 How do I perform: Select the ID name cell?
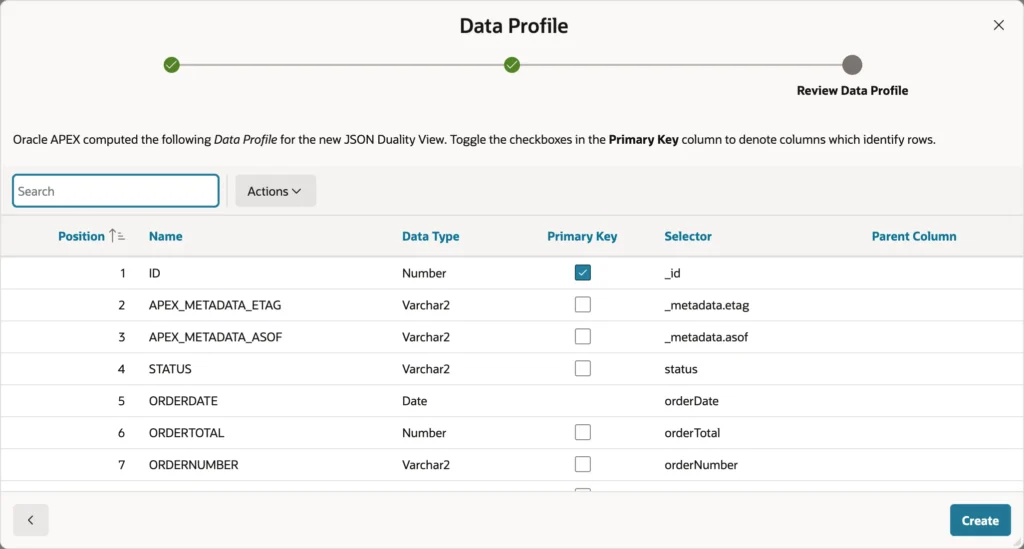154,273
